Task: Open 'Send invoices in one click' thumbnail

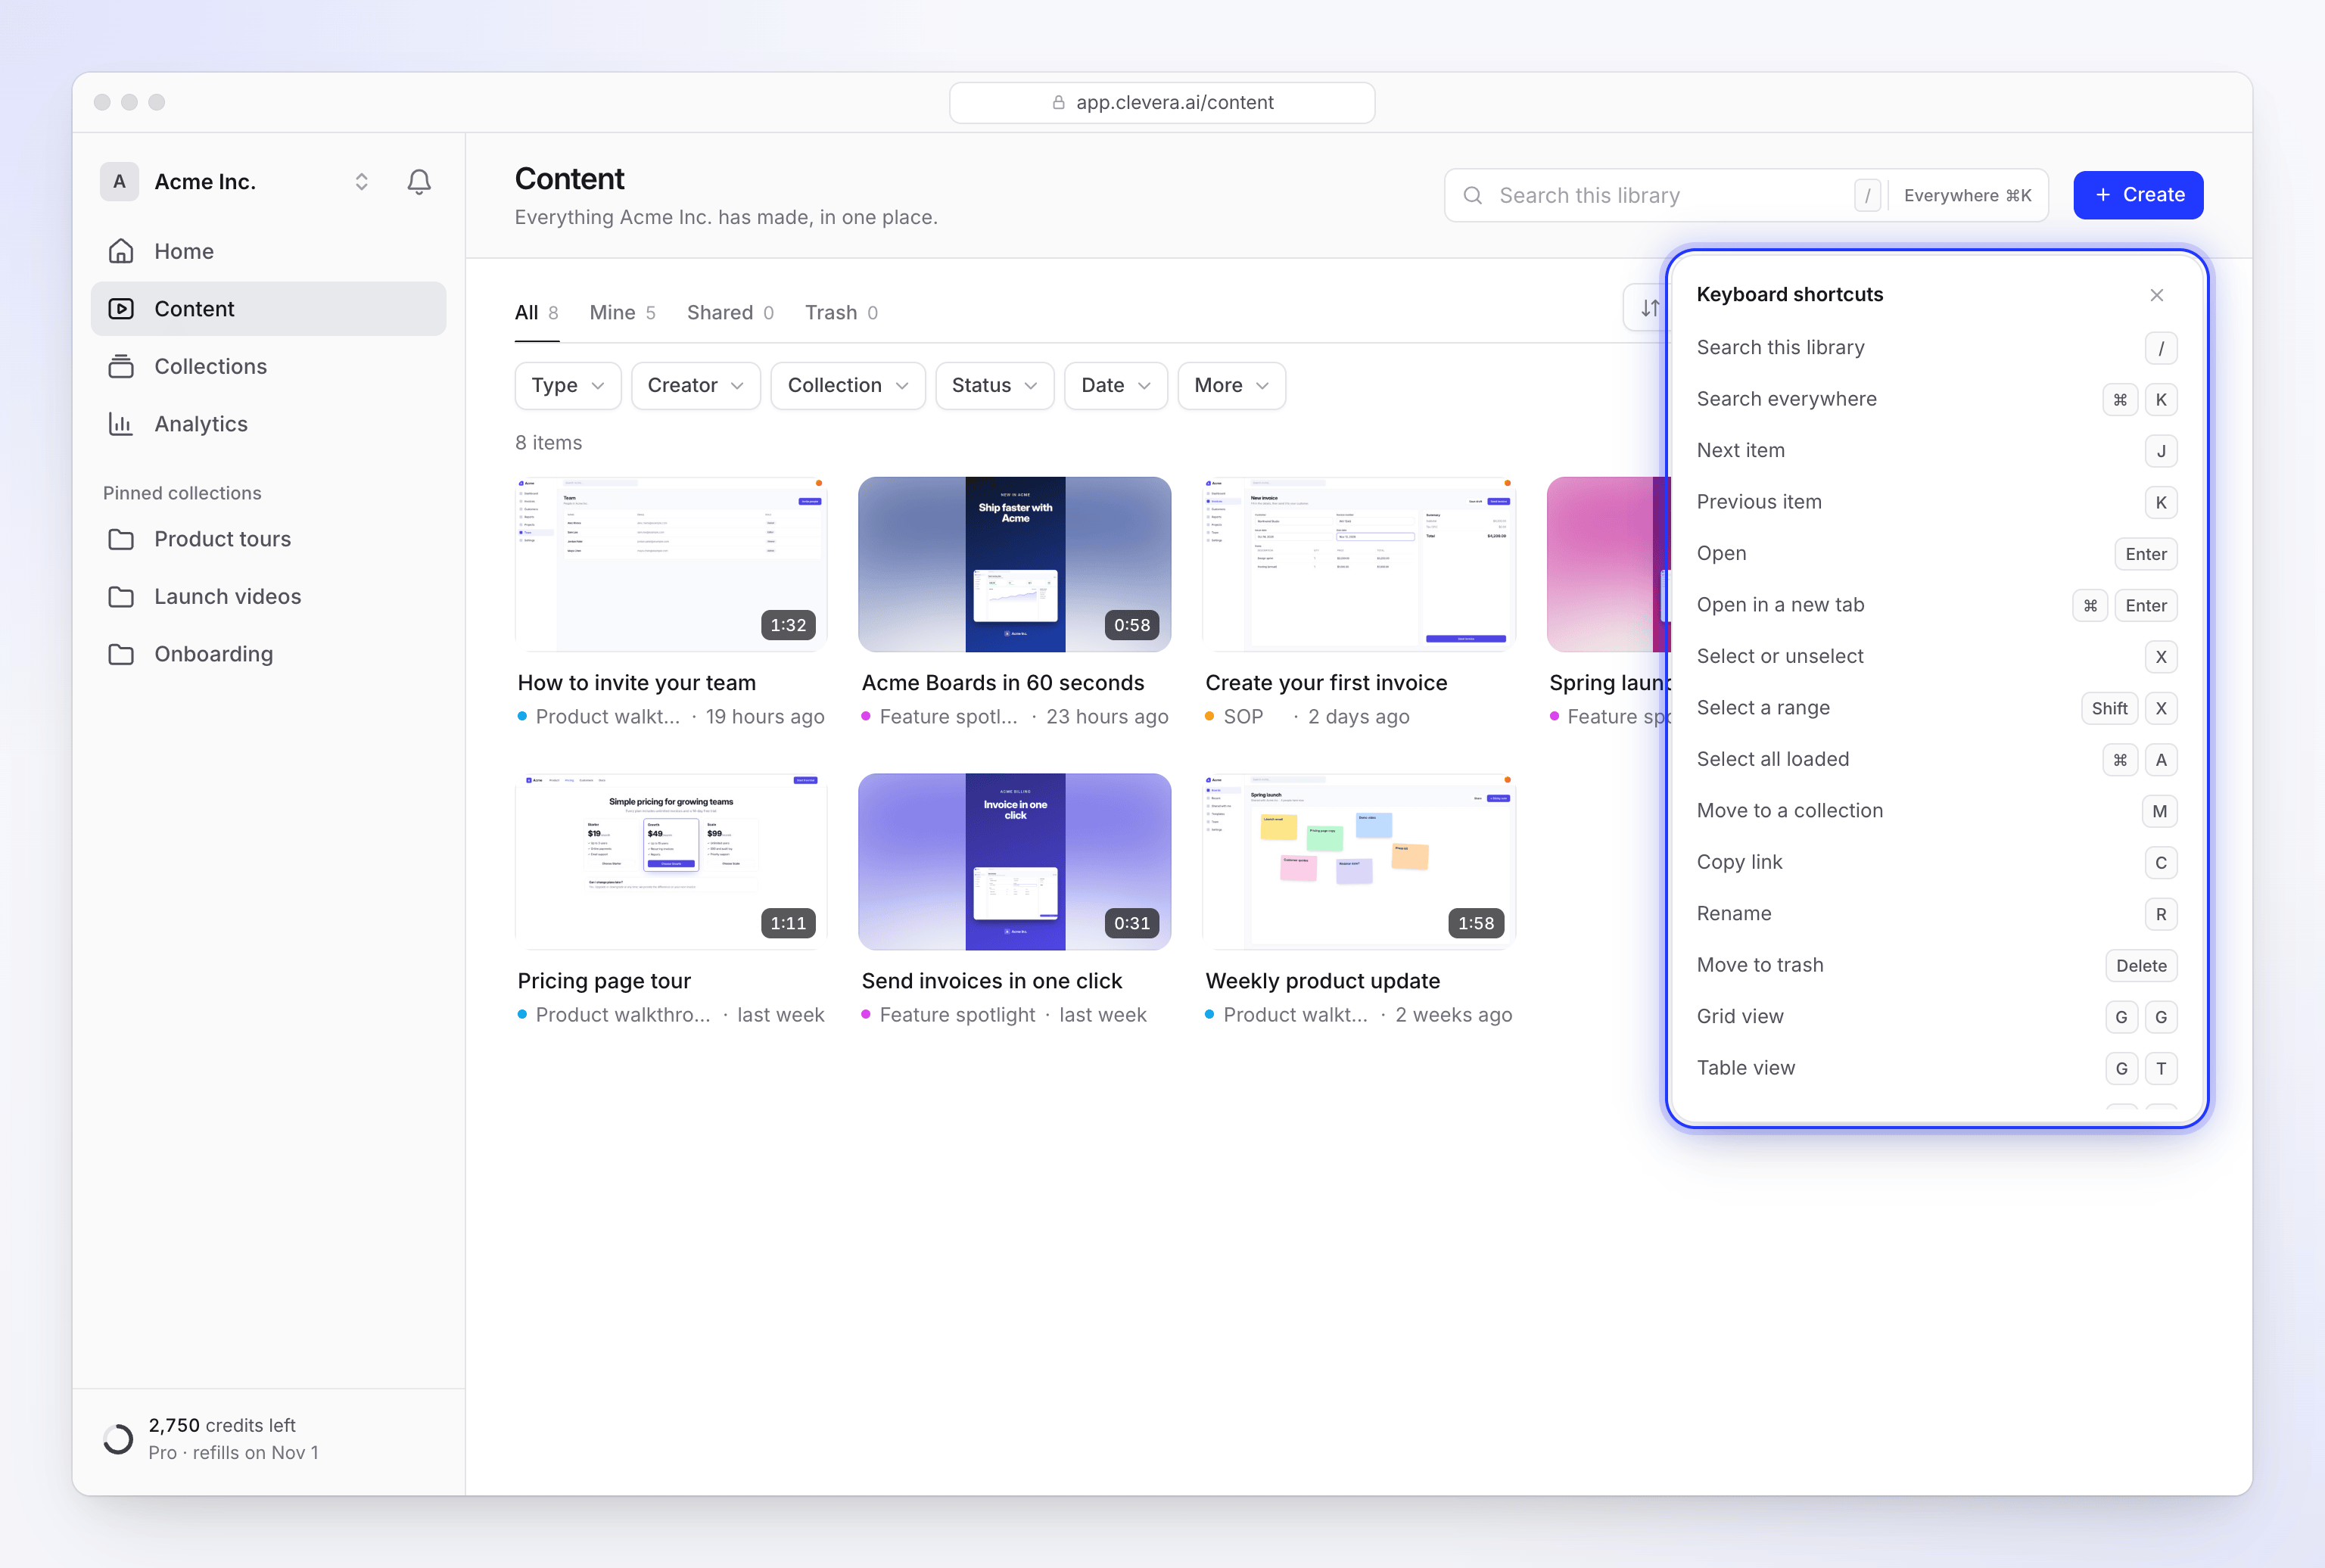Action: point(1014,862)
